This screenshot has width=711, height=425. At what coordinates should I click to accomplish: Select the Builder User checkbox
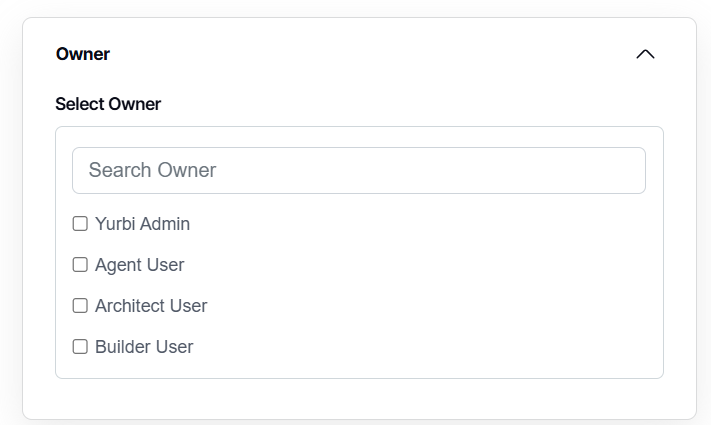pyautogui.click(x=80, y=347)
